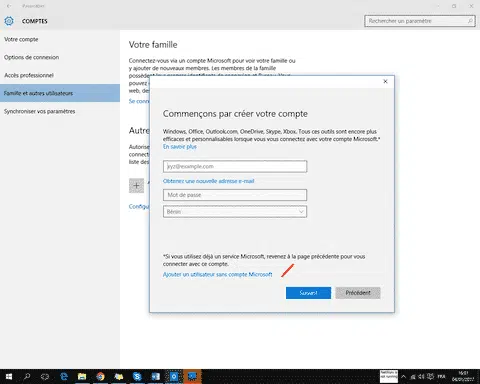Open Word from the taskbar

point(155,377)
